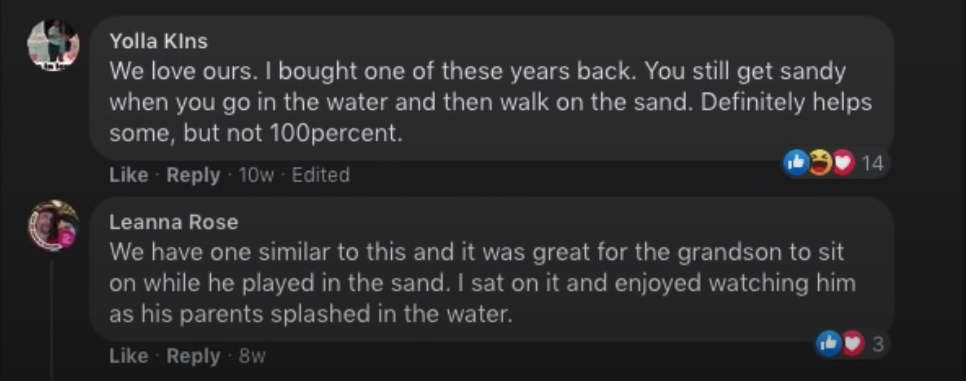This screenshot has height=381, width=966.
Task: Reply to Yolla Klns's comment
Action: (193, 175)
